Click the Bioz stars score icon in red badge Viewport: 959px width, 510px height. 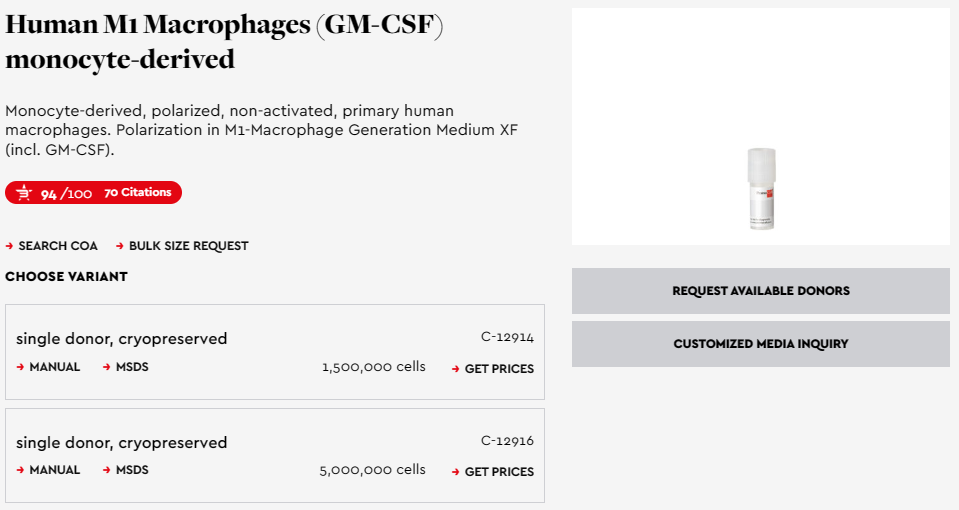coord(24,193)
